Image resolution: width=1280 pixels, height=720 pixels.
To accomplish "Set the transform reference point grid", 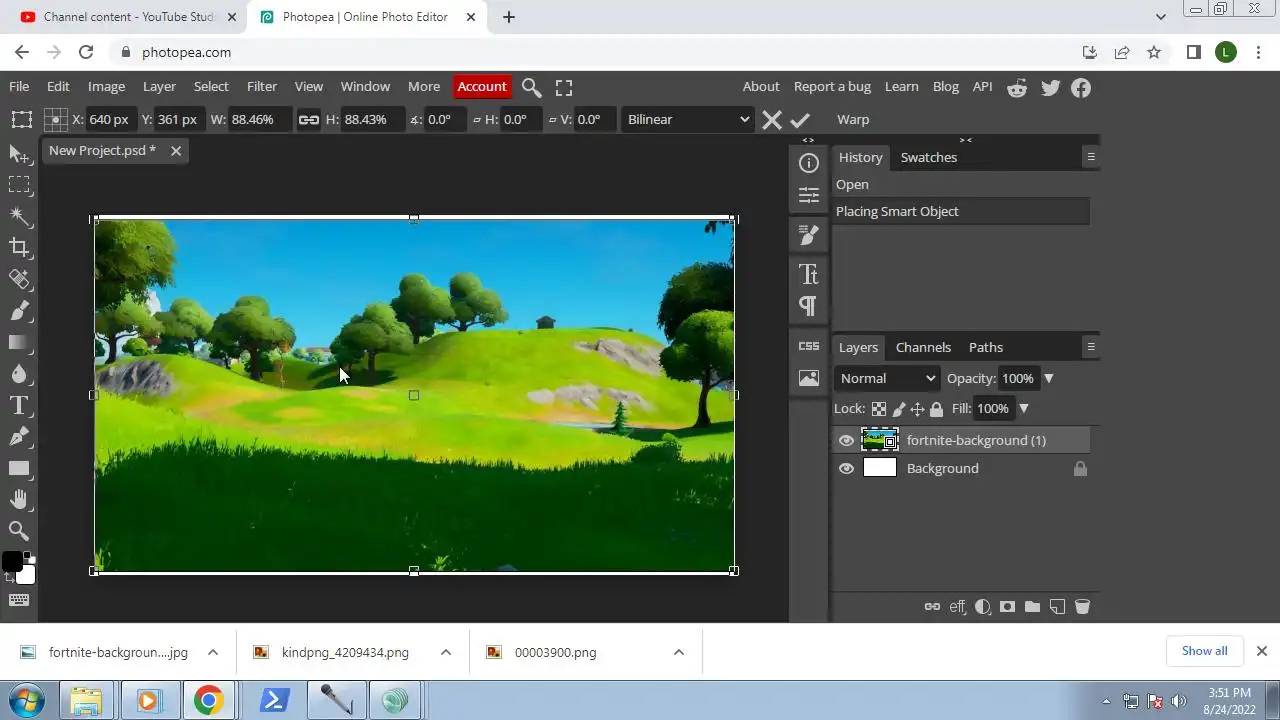I will [x=57, y=120].
